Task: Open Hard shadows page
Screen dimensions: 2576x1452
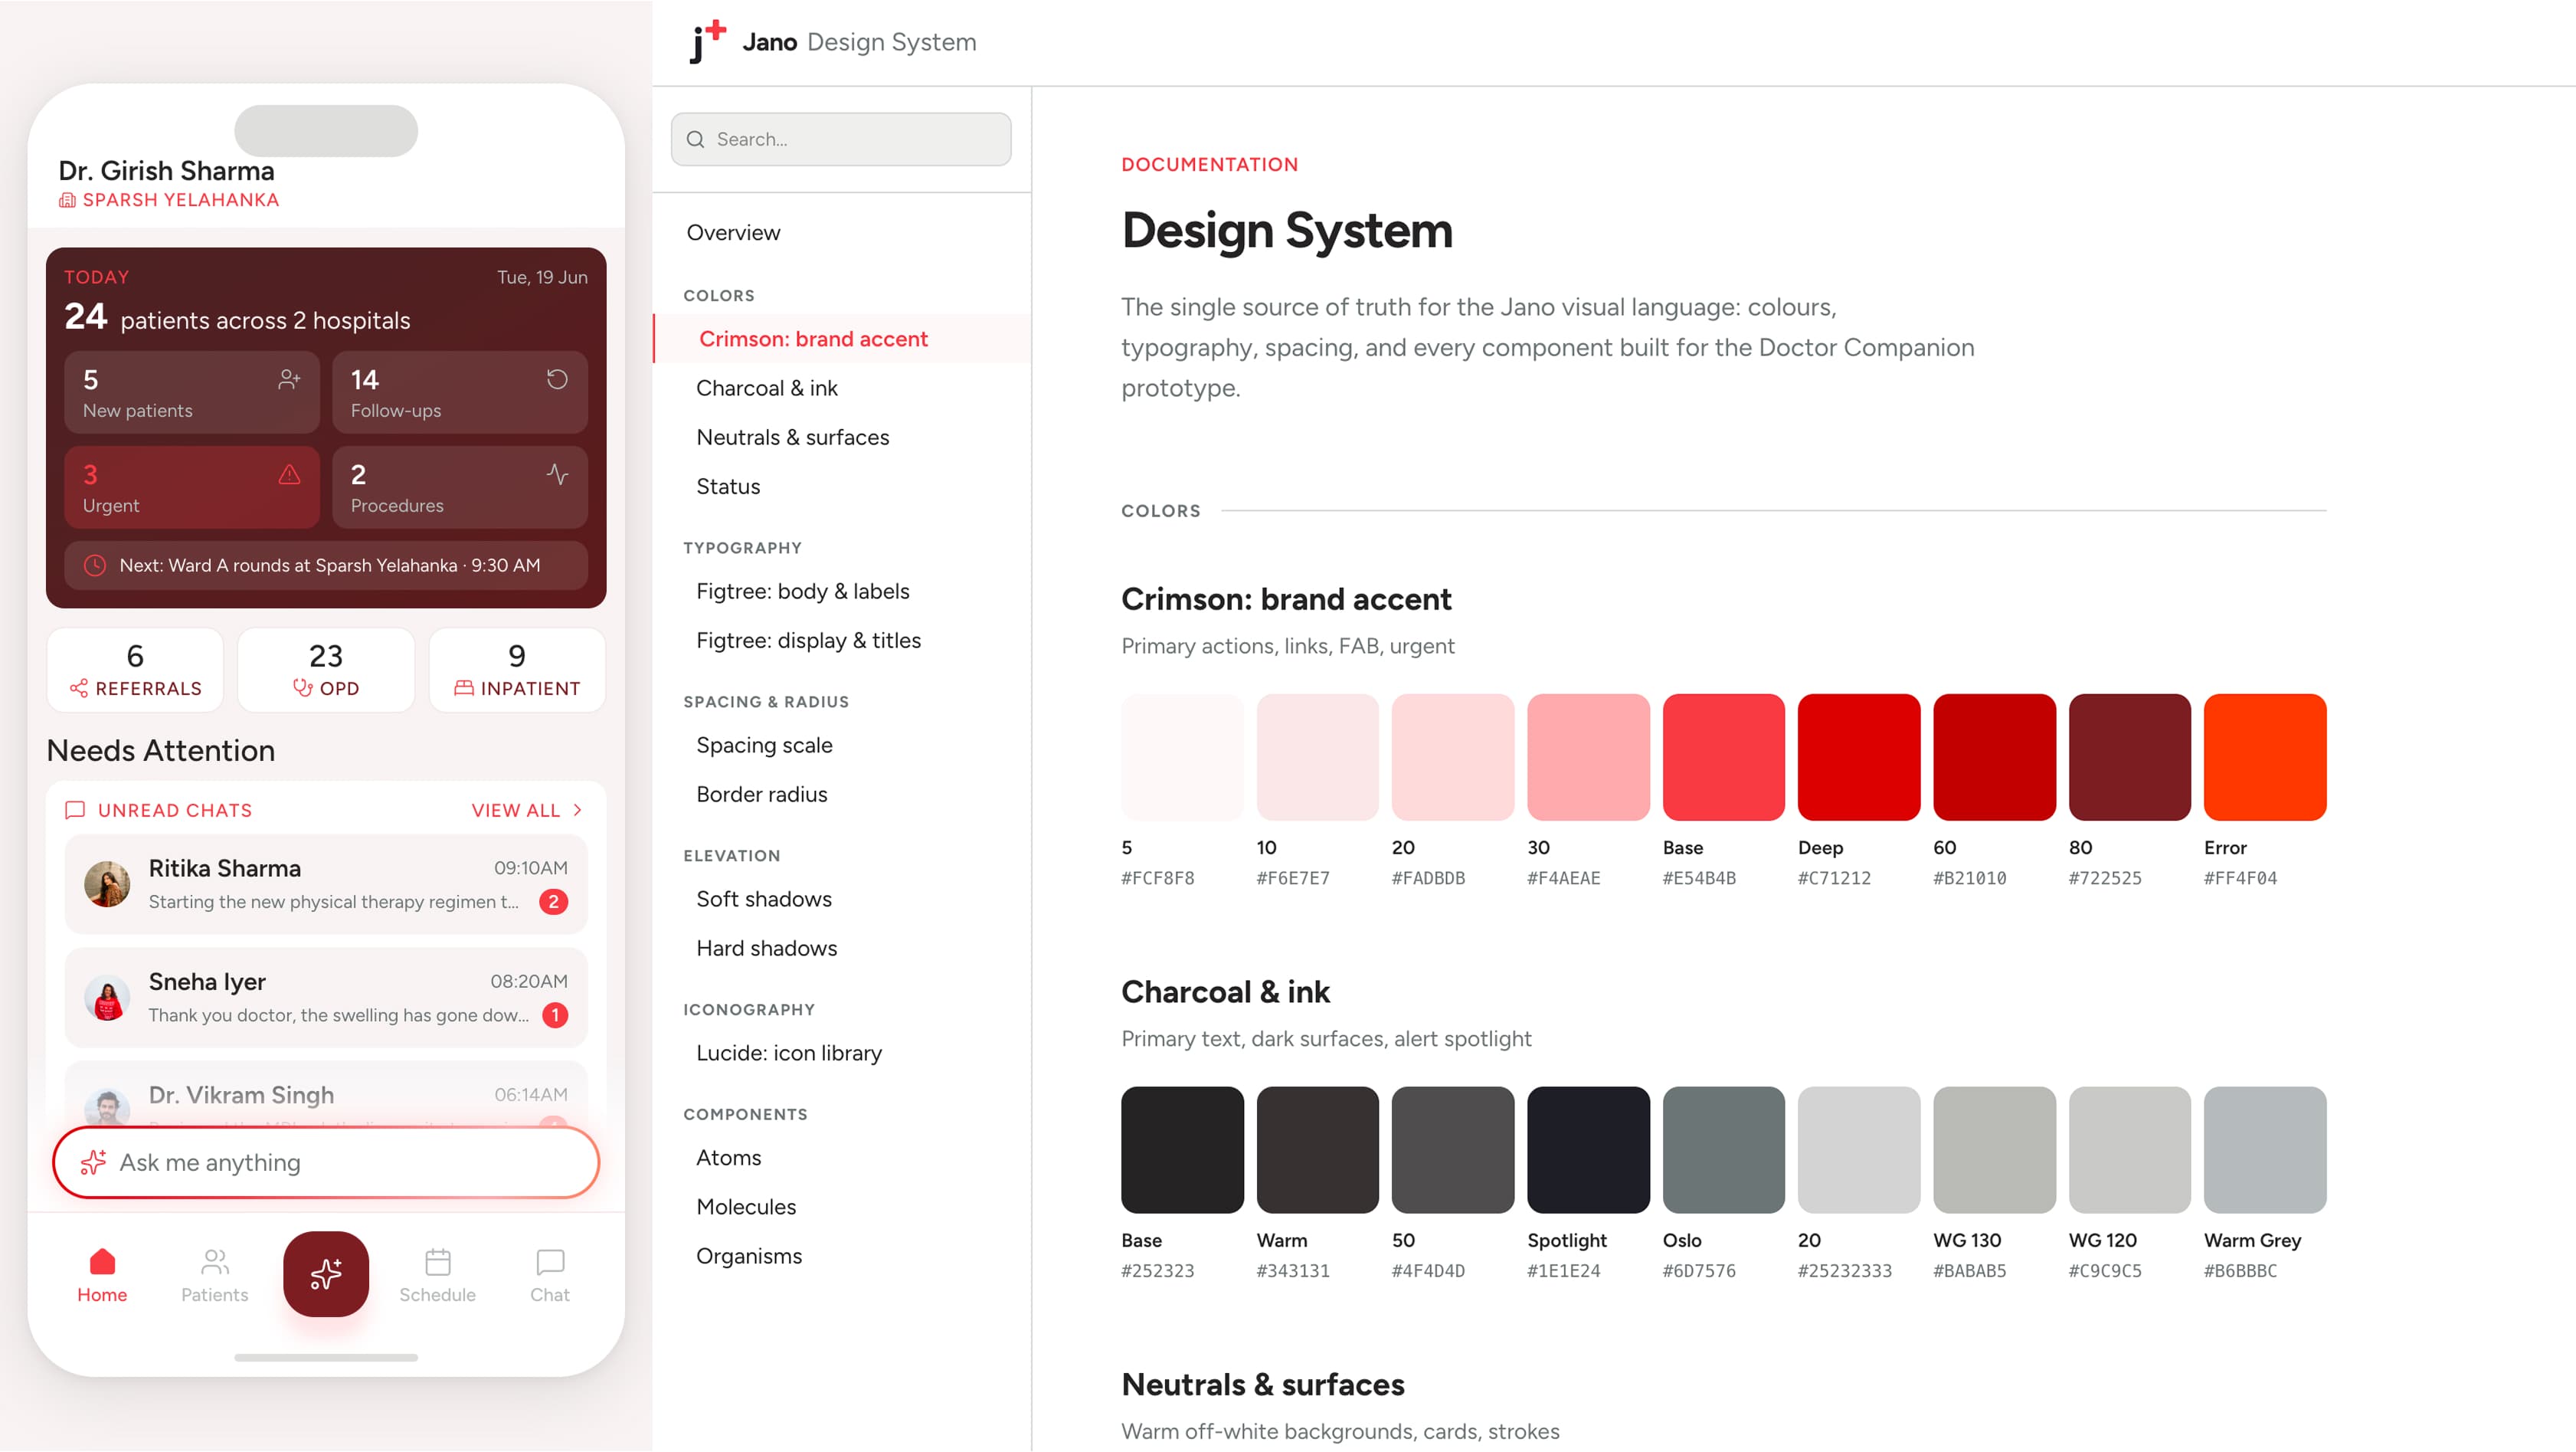Action: [x=766, y=948]
